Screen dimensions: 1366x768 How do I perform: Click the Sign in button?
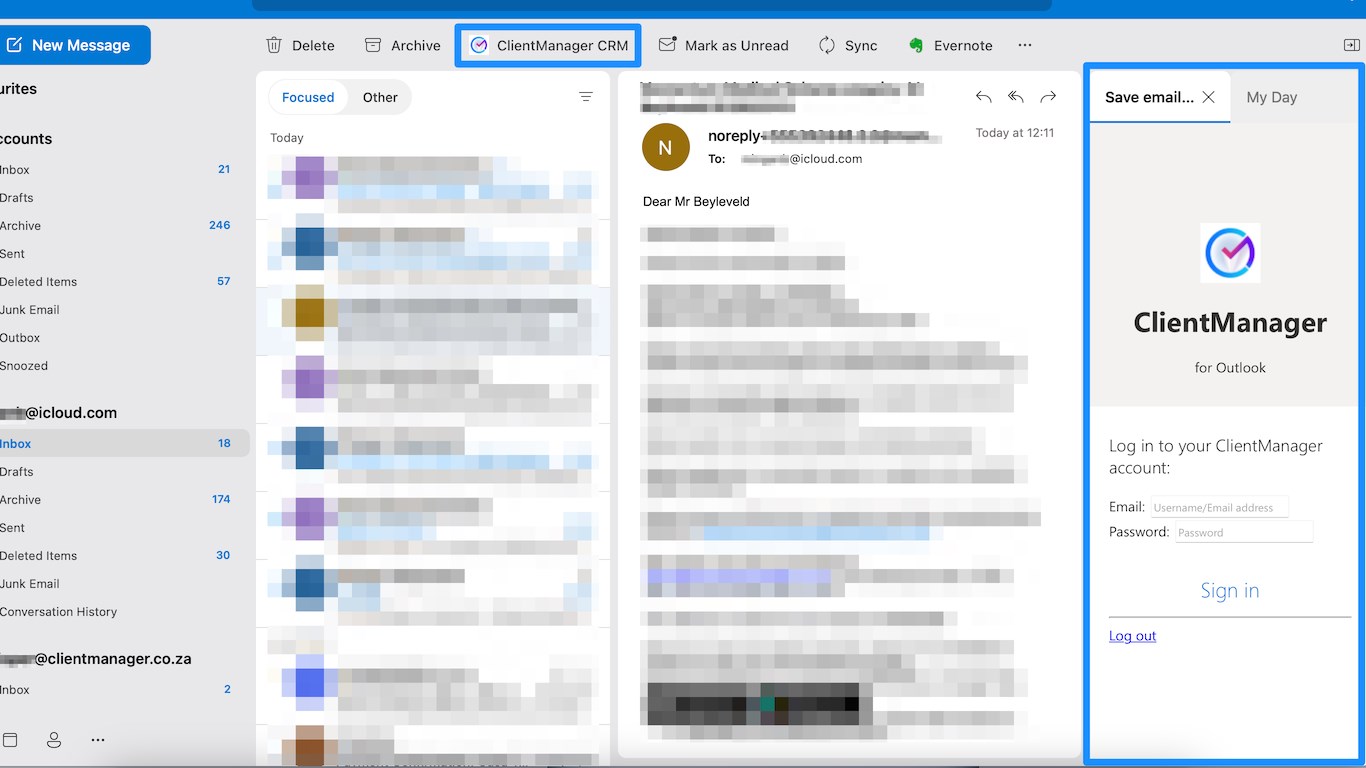(1230, 591)
